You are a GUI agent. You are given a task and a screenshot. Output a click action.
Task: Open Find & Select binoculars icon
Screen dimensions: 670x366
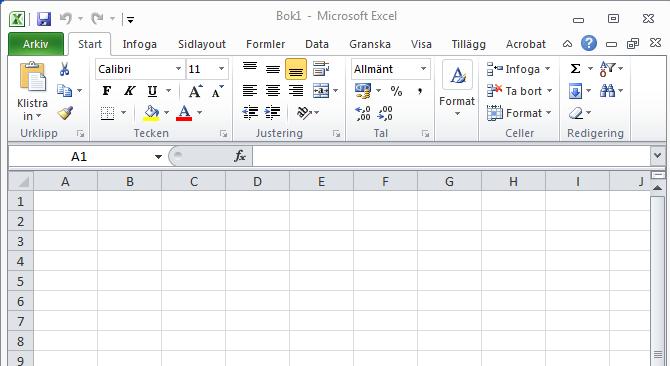pyautogui.click(x=607, y=91)
